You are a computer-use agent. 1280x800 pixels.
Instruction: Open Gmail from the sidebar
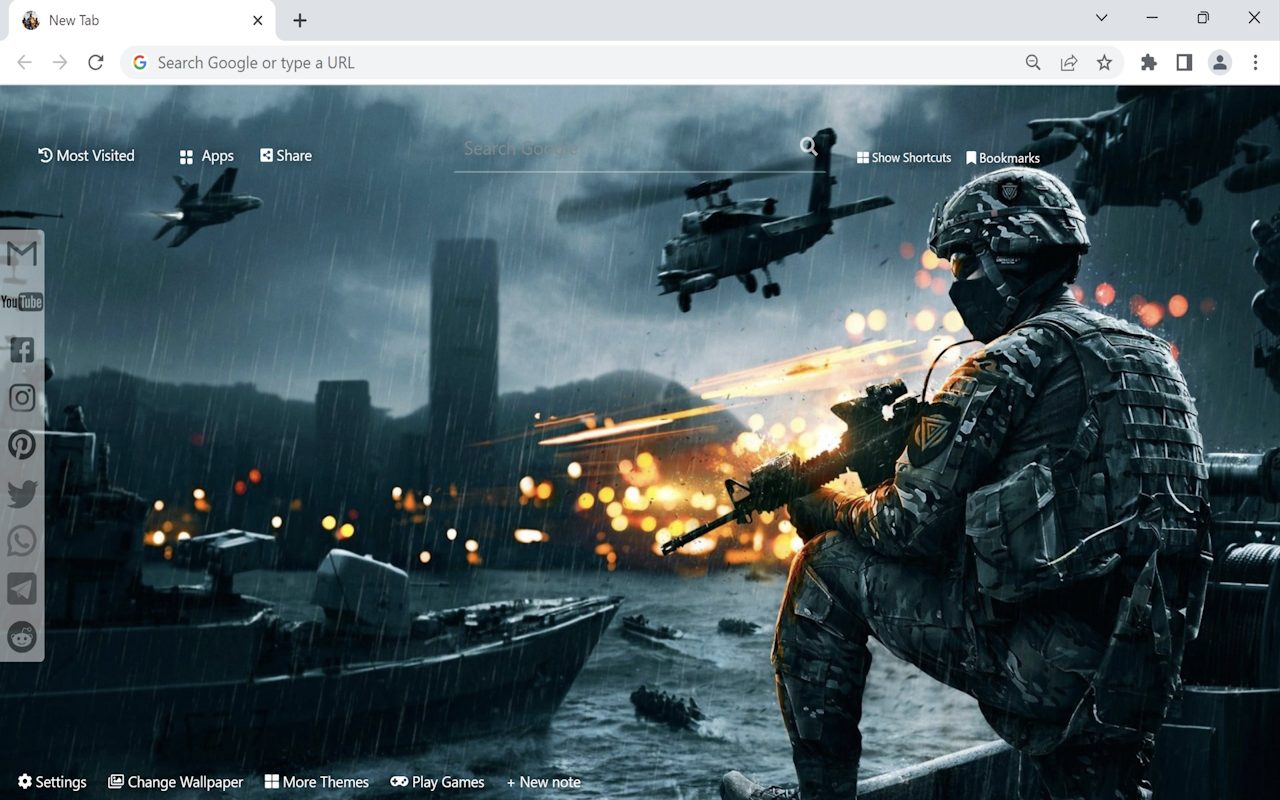tap(21, 254)
